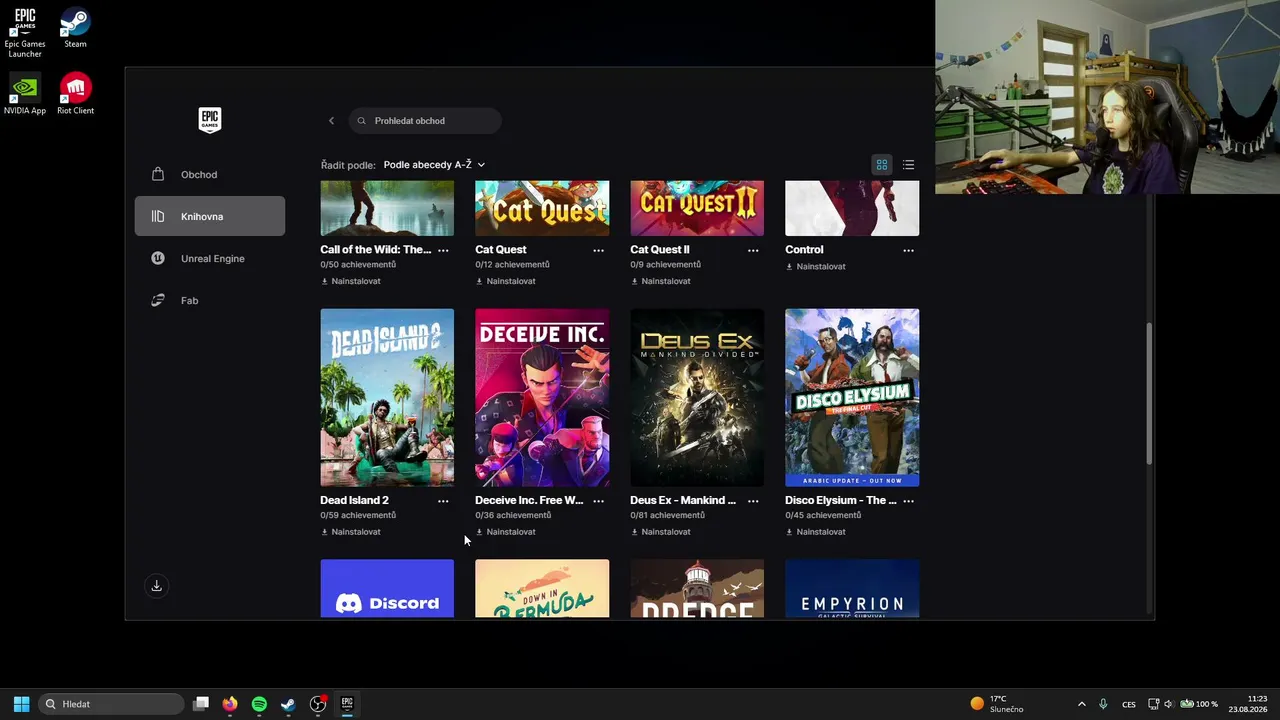
Task: Open the network icon in the system tray
Action: [1153, 704]
